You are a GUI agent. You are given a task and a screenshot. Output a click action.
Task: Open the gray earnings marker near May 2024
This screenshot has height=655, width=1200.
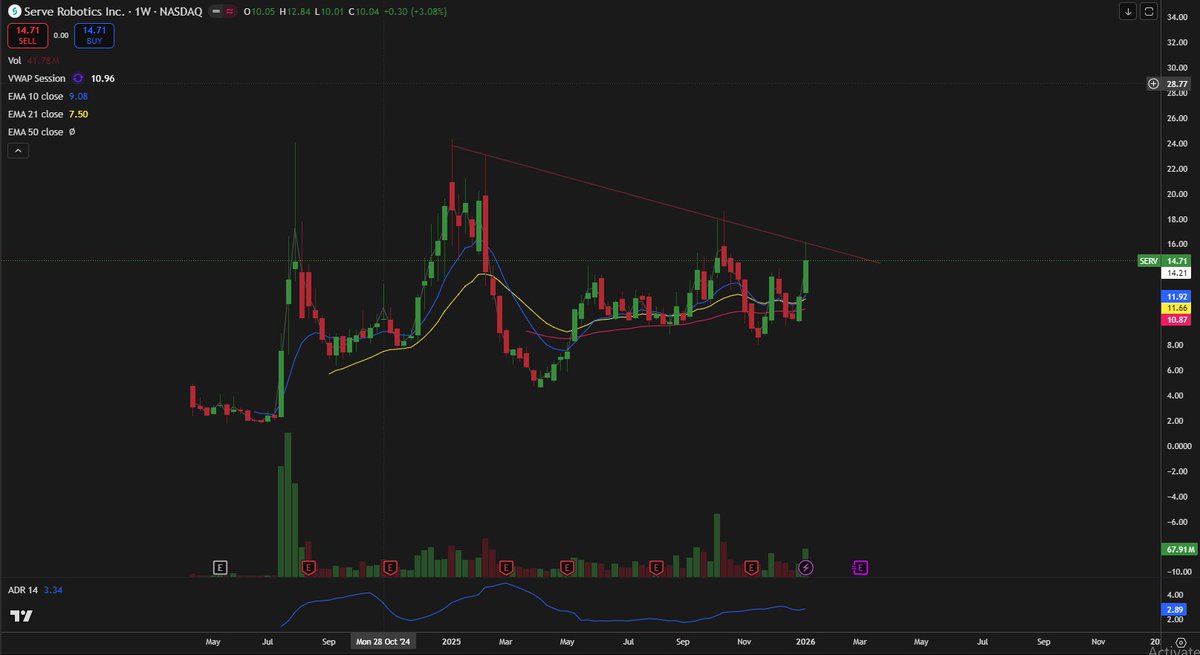click(220, 568)
